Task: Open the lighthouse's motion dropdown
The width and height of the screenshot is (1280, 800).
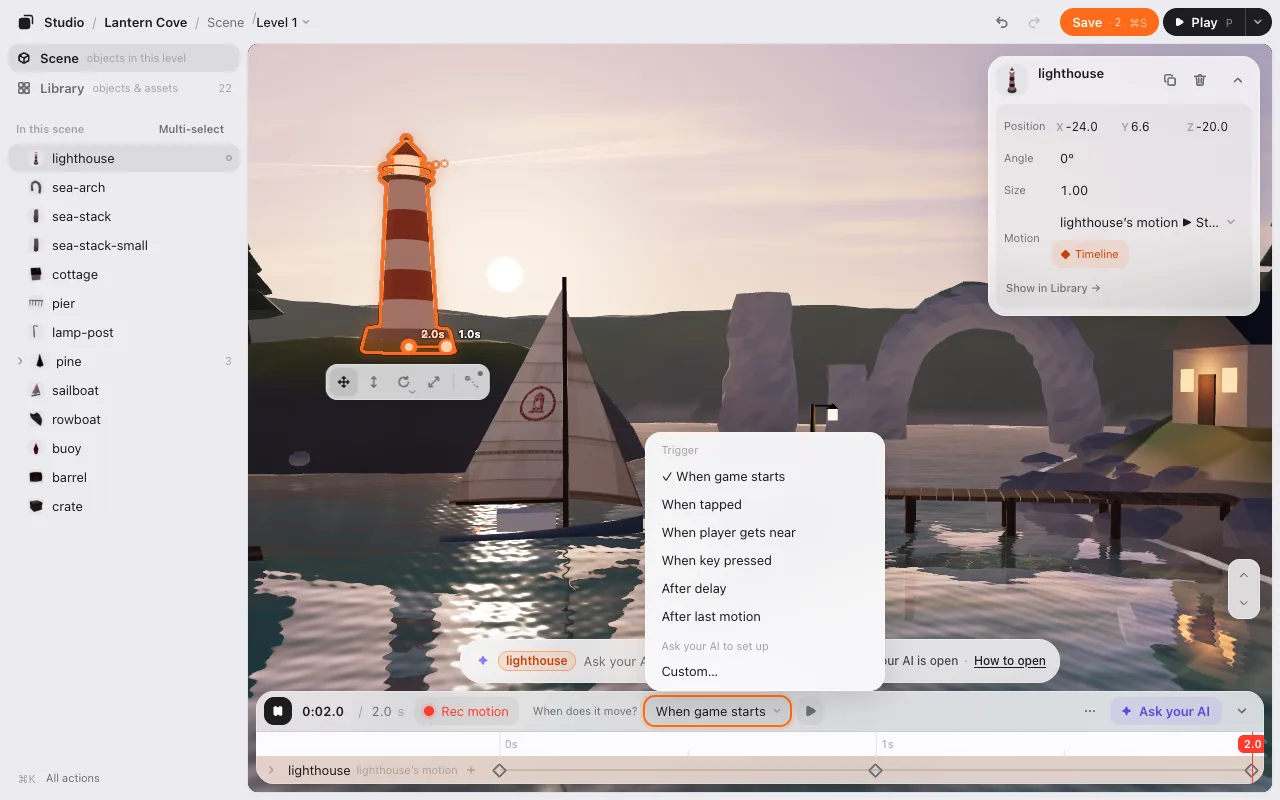Action: click(1148, 222)
